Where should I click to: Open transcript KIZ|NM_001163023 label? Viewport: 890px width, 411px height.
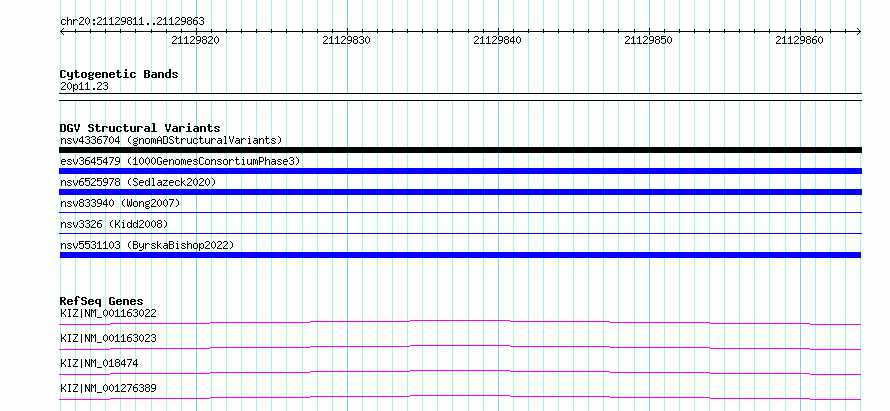(x=108, y=338)
